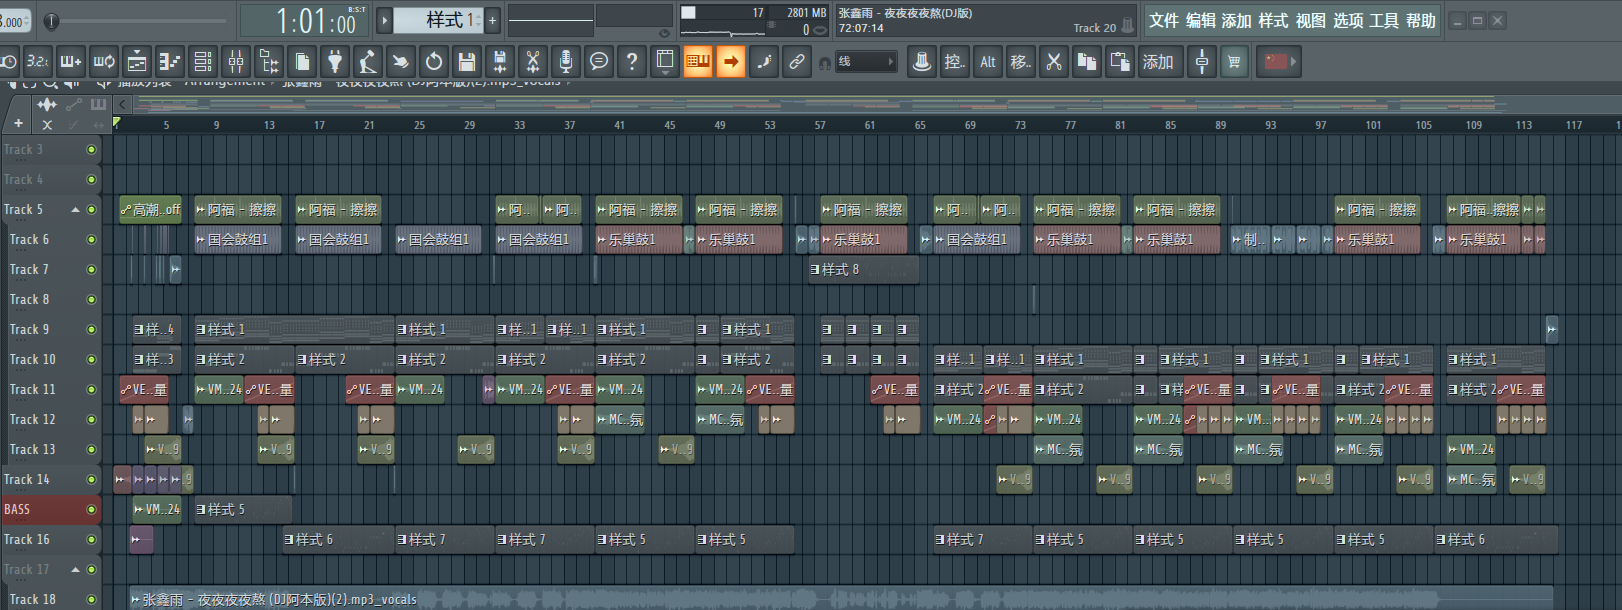Mute the BASS track green LED
This screenshot has height=610, width=1622.
click(x=91, y=509)
